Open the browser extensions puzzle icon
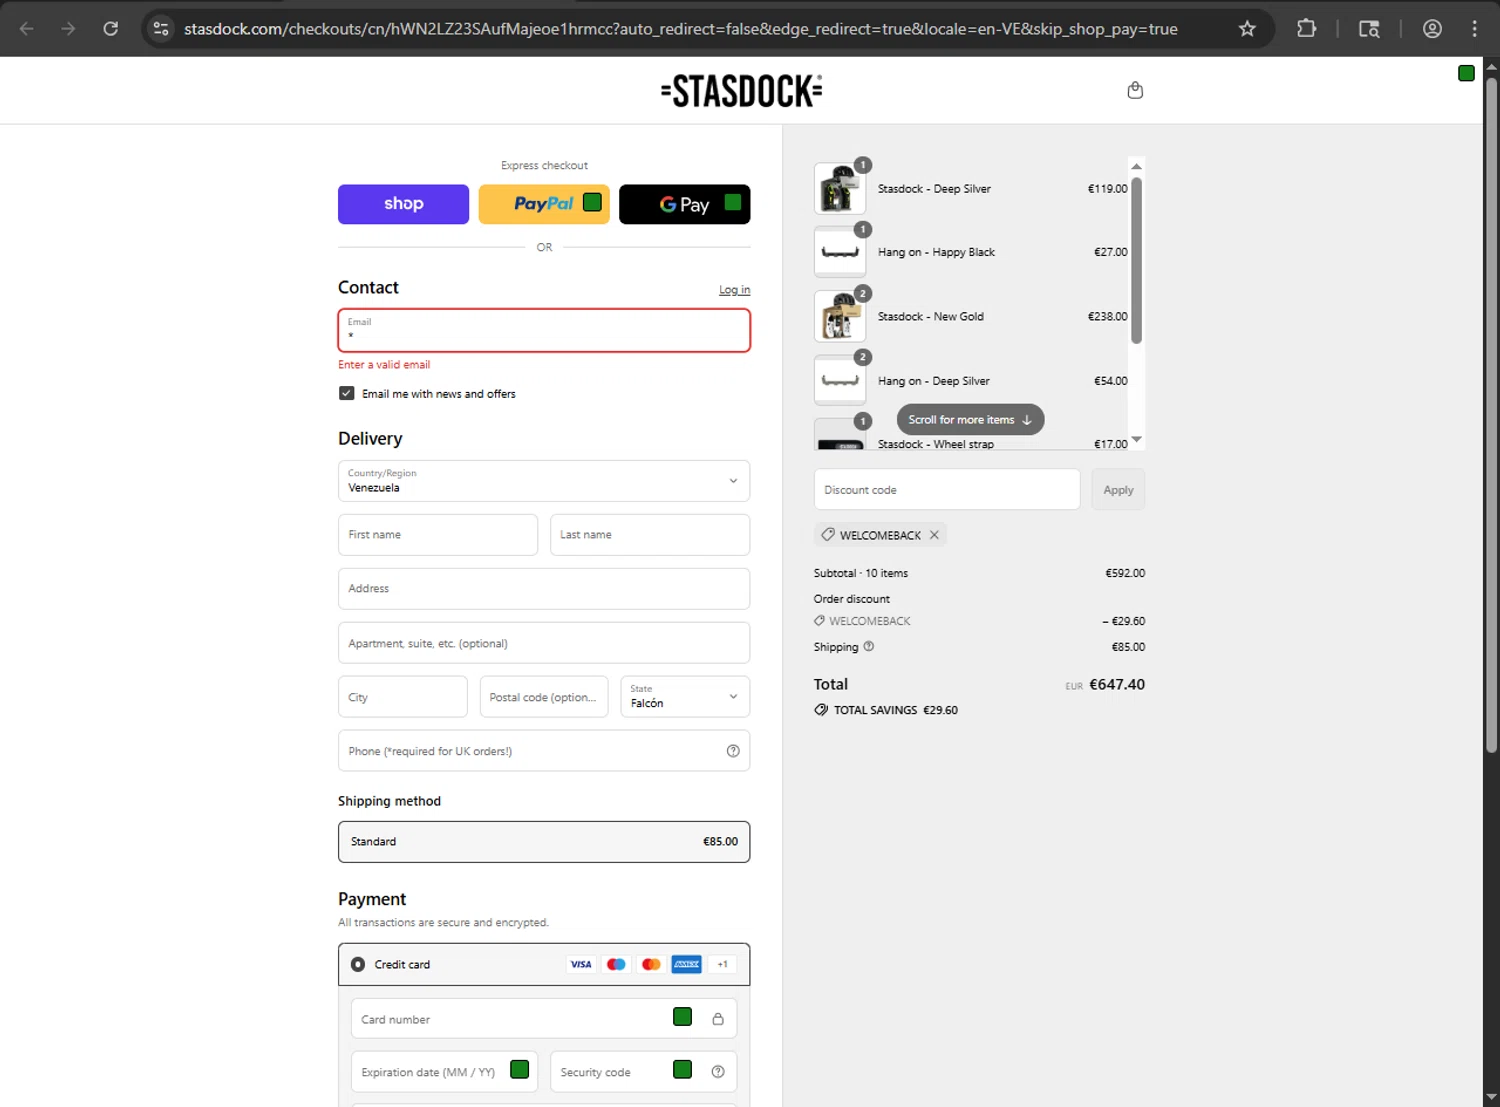The height and width of the screenshot is (1107, 1500). click(1306, 29)
